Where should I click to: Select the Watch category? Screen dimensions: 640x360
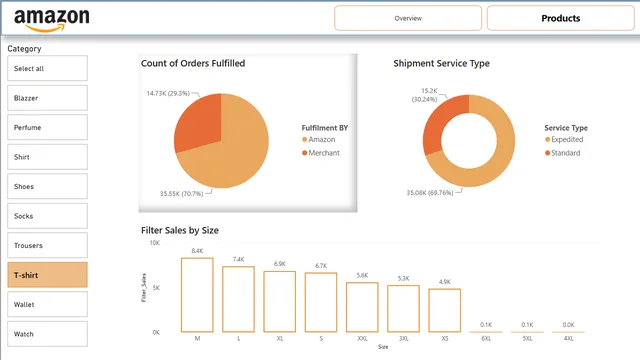pos(47,334)
